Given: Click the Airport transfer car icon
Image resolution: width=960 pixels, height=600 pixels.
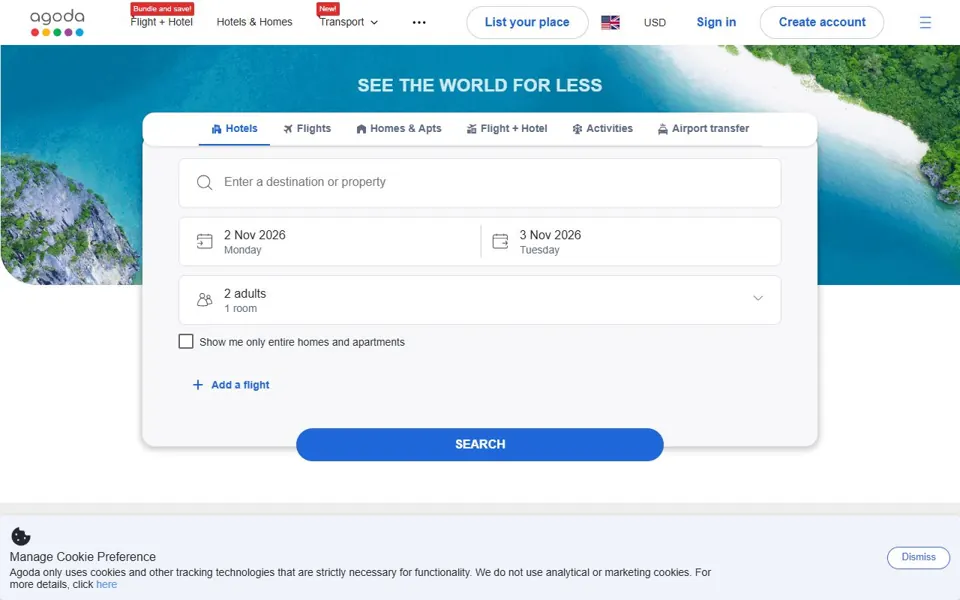Looking at the screenshot, I should [x=662, y=129].
